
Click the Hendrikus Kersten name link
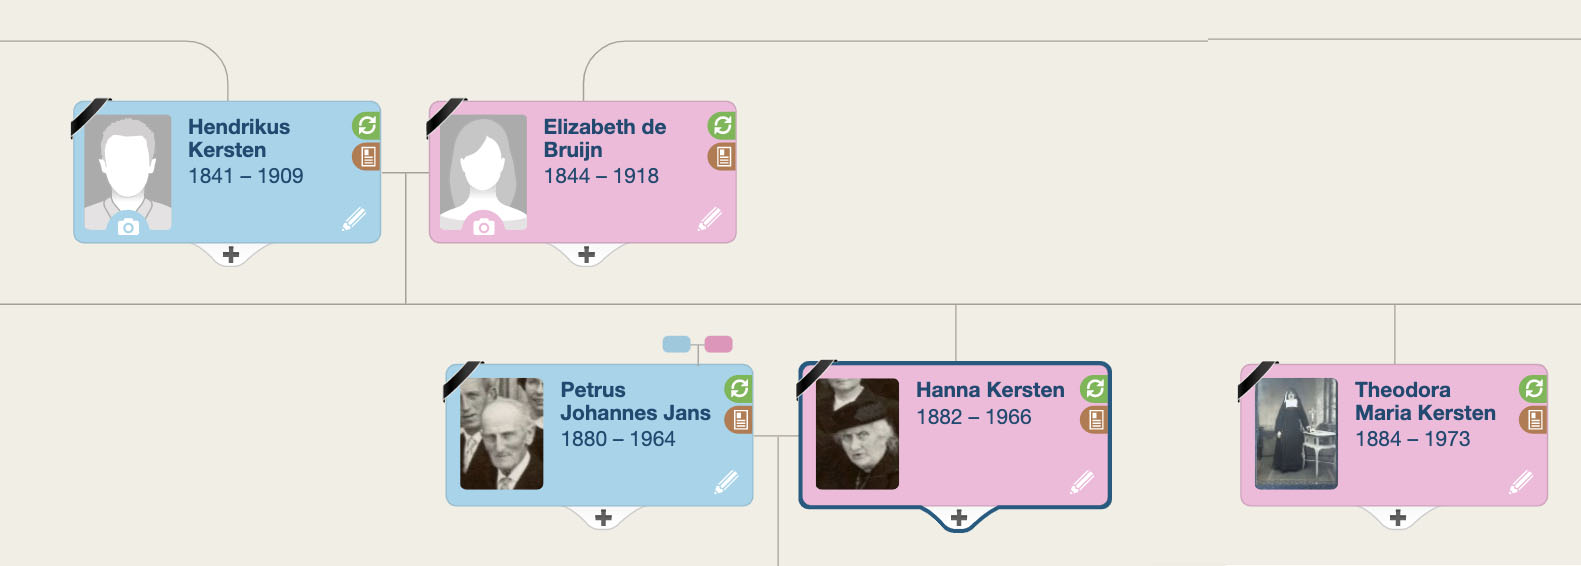(x=239, y=138)
